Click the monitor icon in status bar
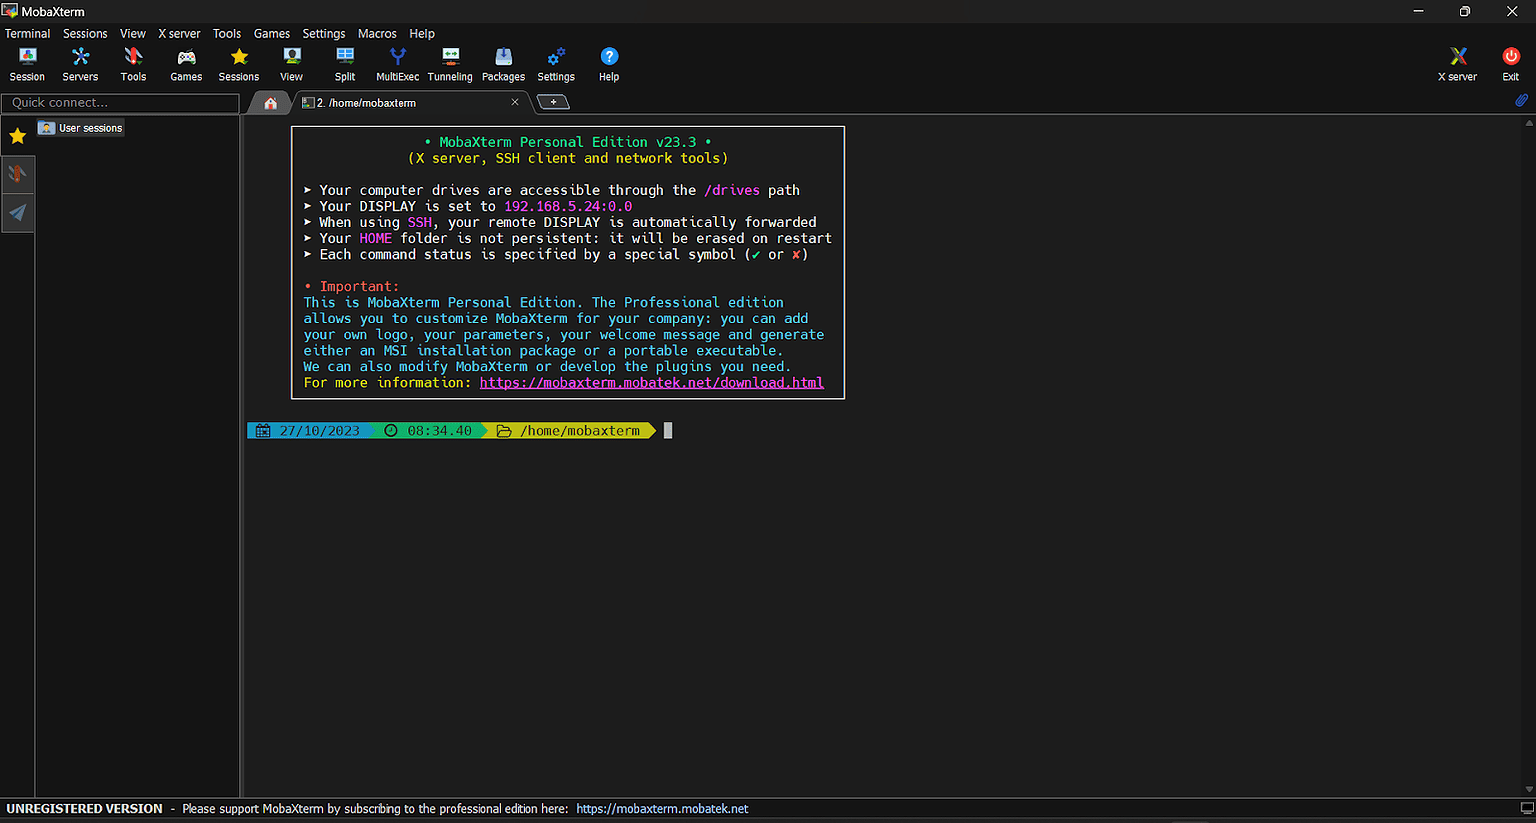 (1527, 808)
